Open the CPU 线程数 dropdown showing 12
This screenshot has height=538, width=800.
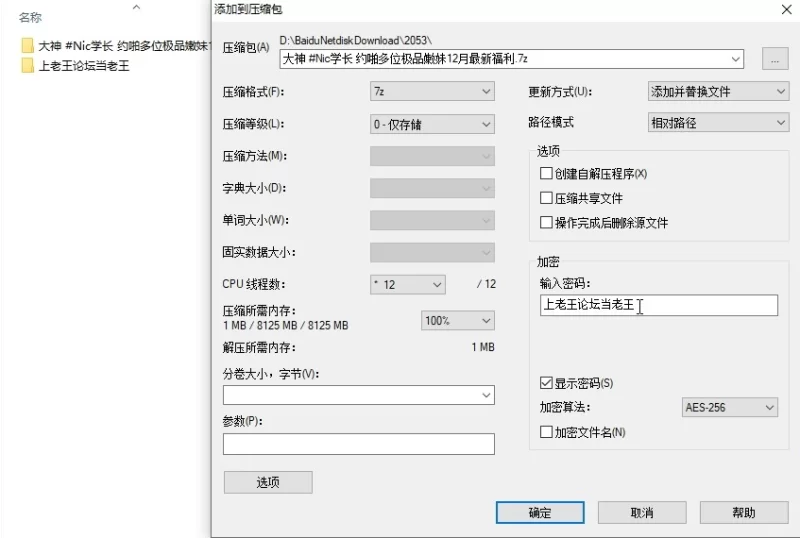pos(407,284)
